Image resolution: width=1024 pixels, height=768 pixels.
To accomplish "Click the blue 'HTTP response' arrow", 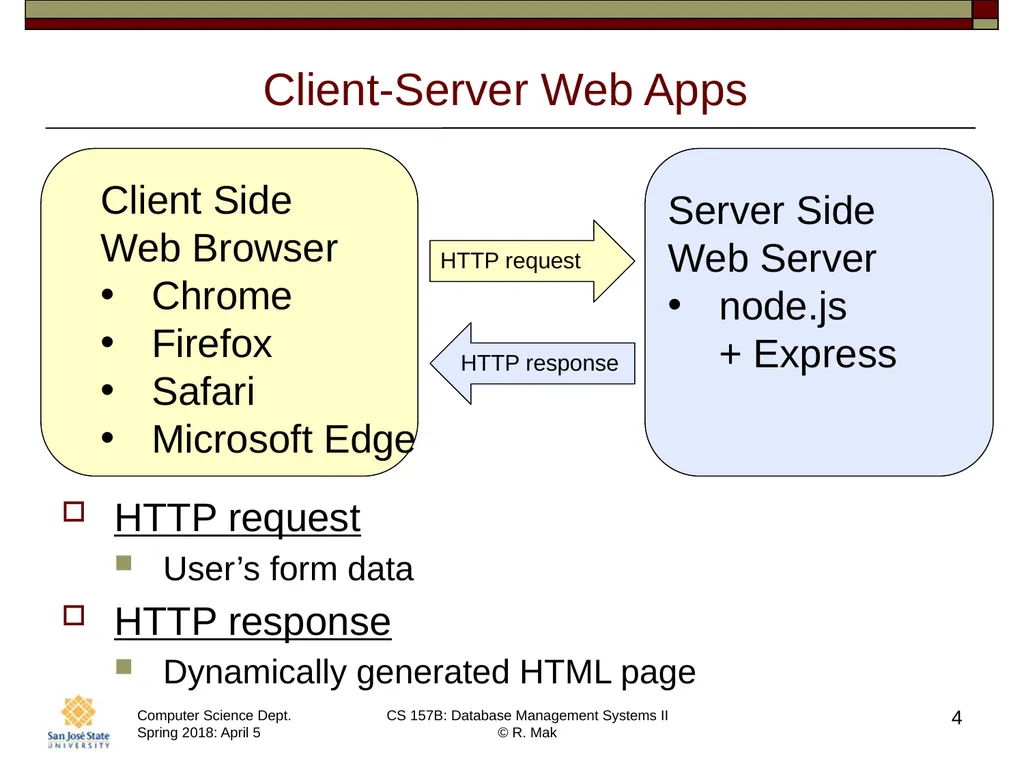I will click(532, 363).
